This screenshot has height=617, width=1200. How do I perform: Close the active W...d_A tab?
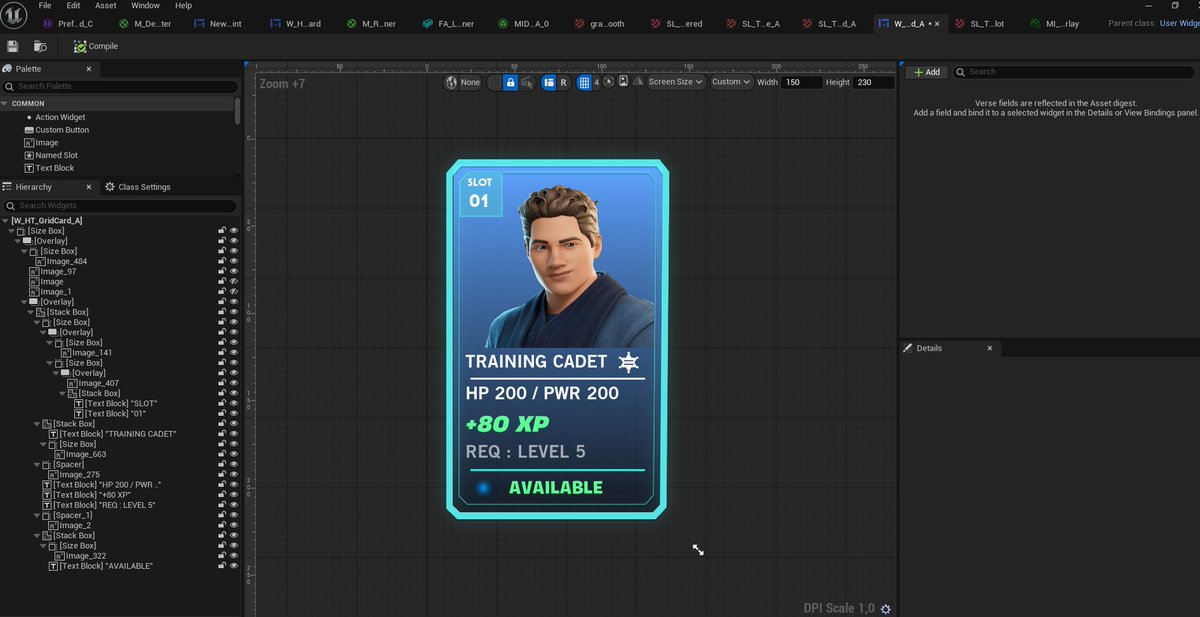click(x=937, y=23)
